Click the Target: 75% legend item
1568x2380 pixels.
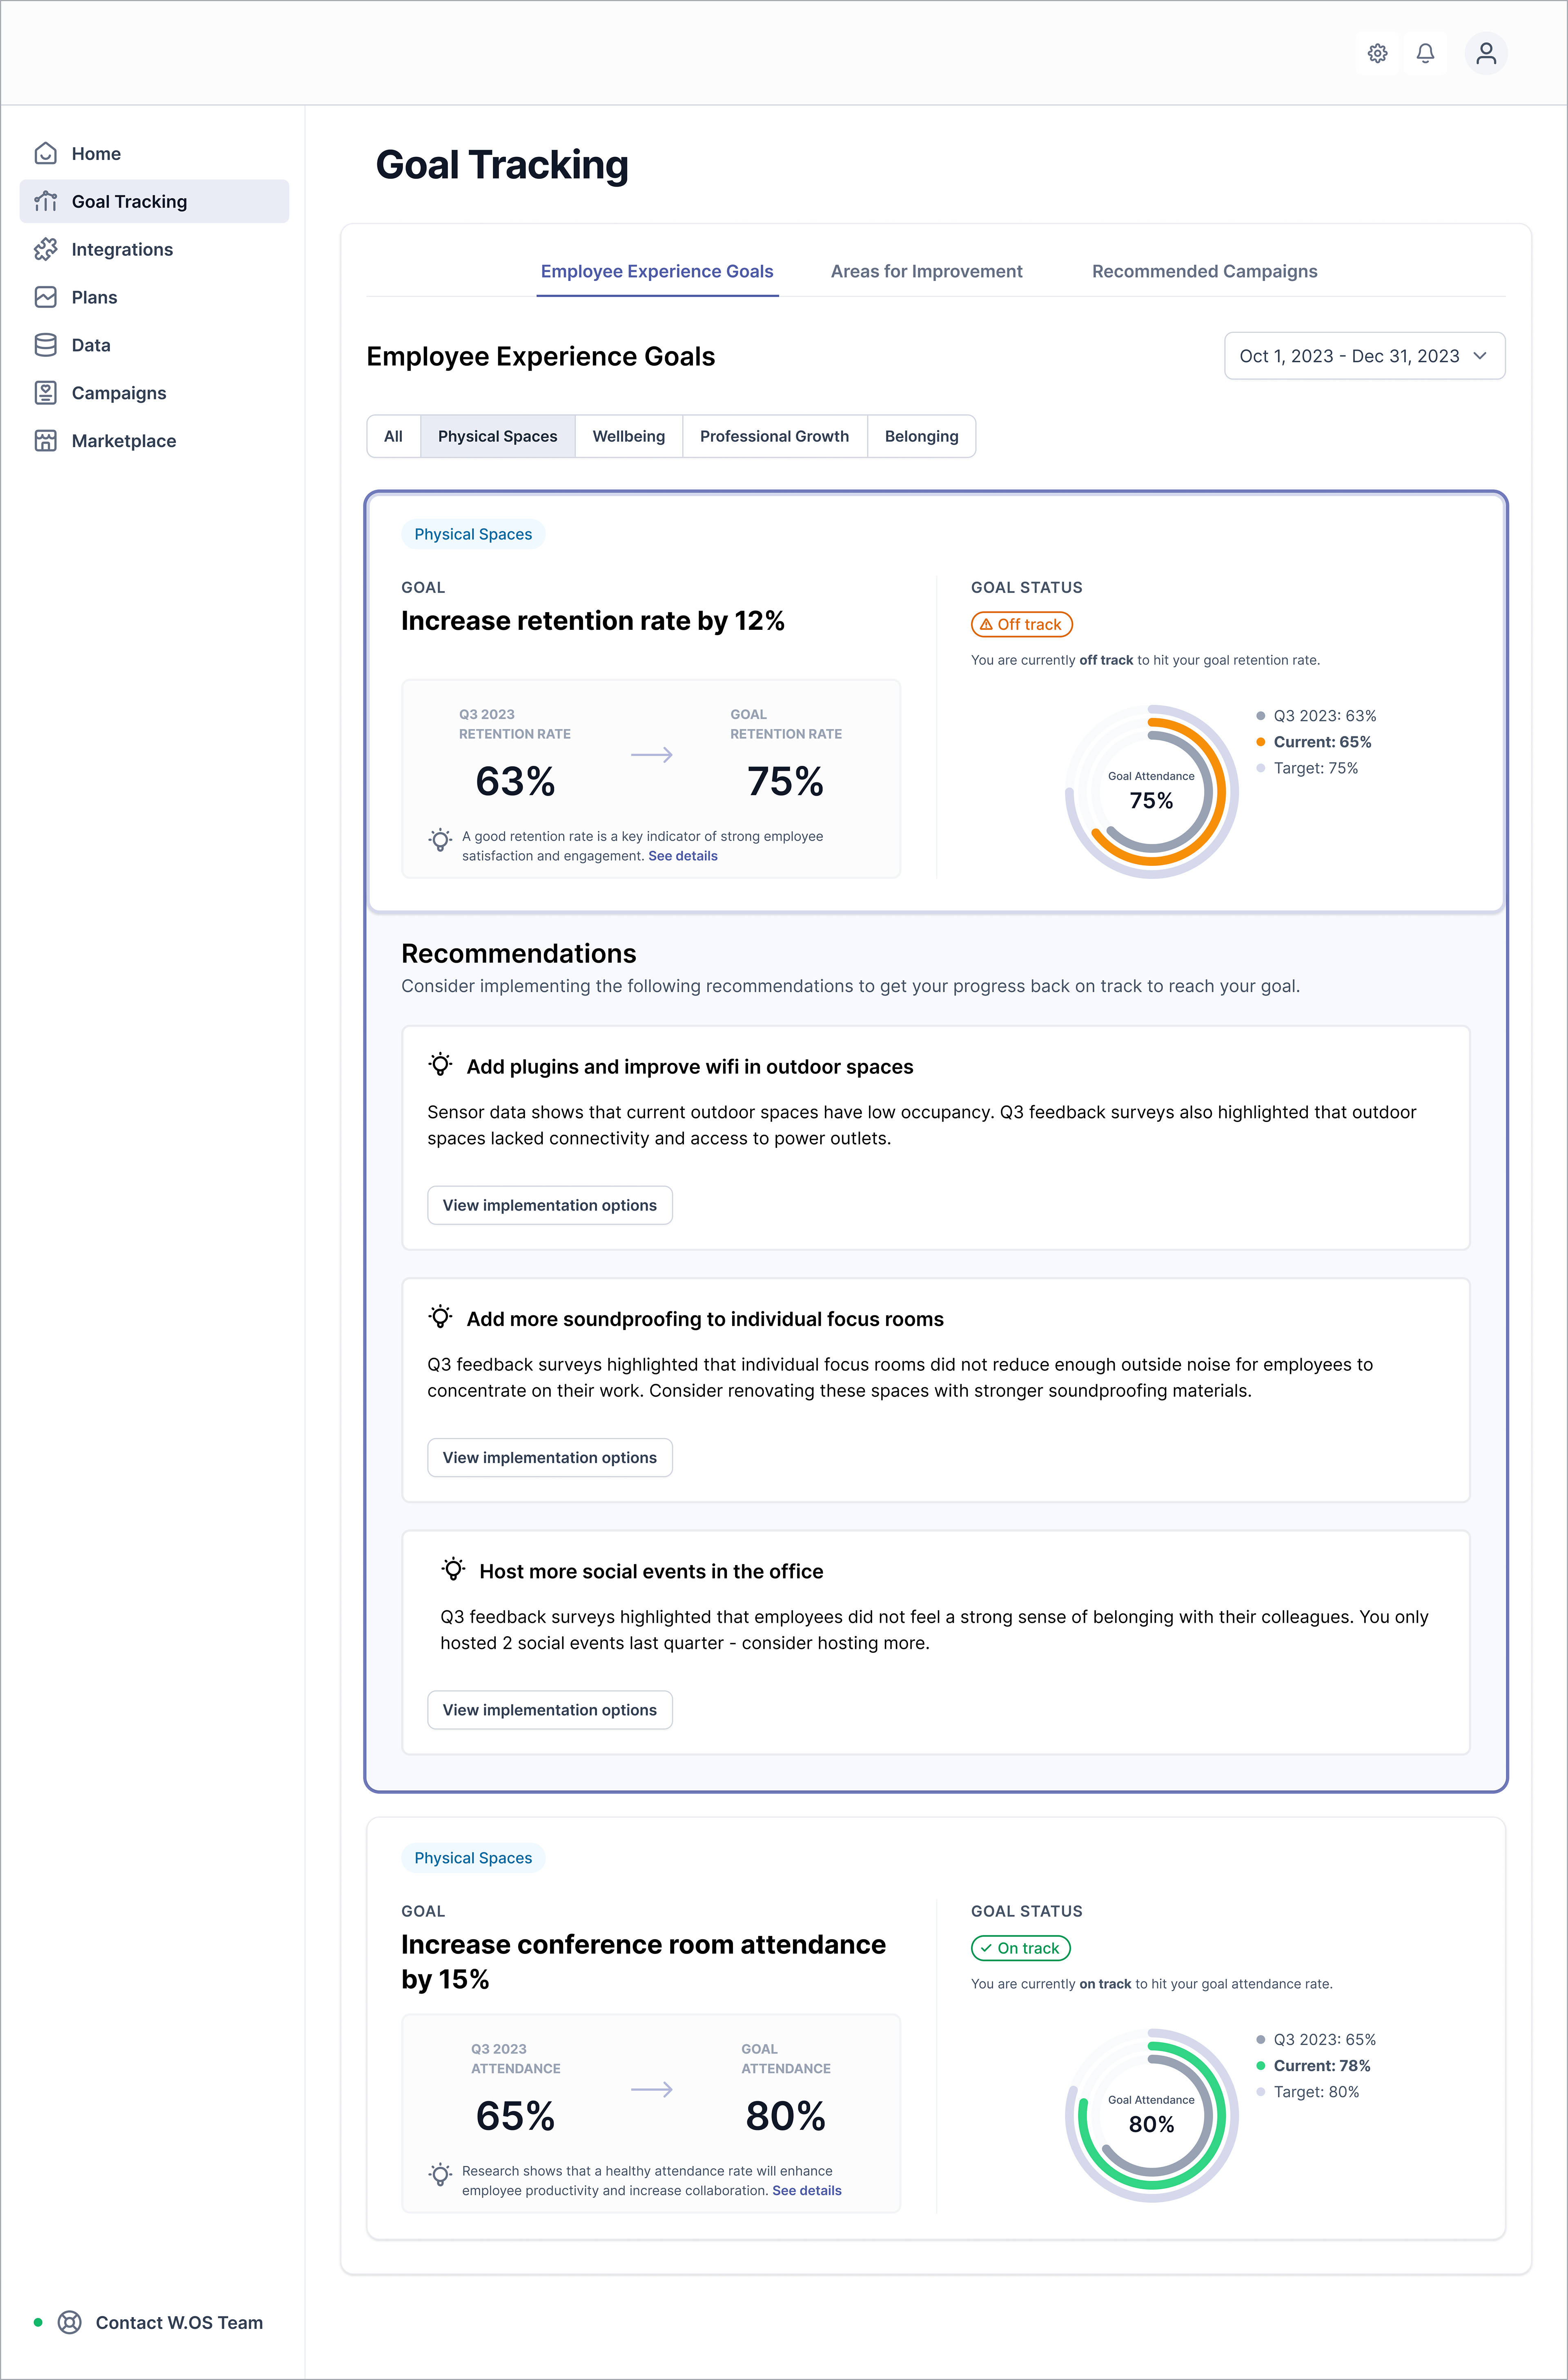click(1307, 768)
